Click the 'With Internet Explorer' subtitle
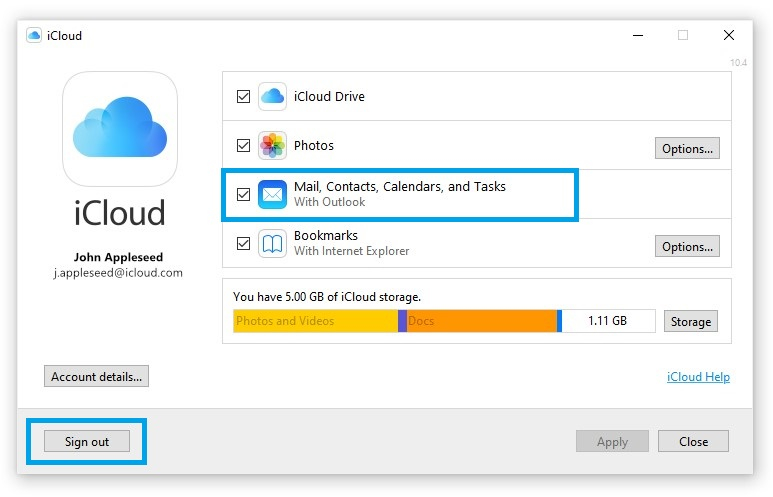Screen dimensions: 773x497 pyautogui.click(x=351, y=251)
